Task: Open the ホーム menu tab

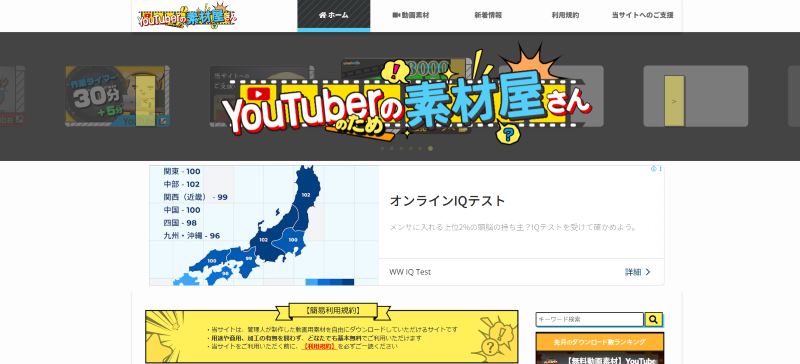Action: 334,15
